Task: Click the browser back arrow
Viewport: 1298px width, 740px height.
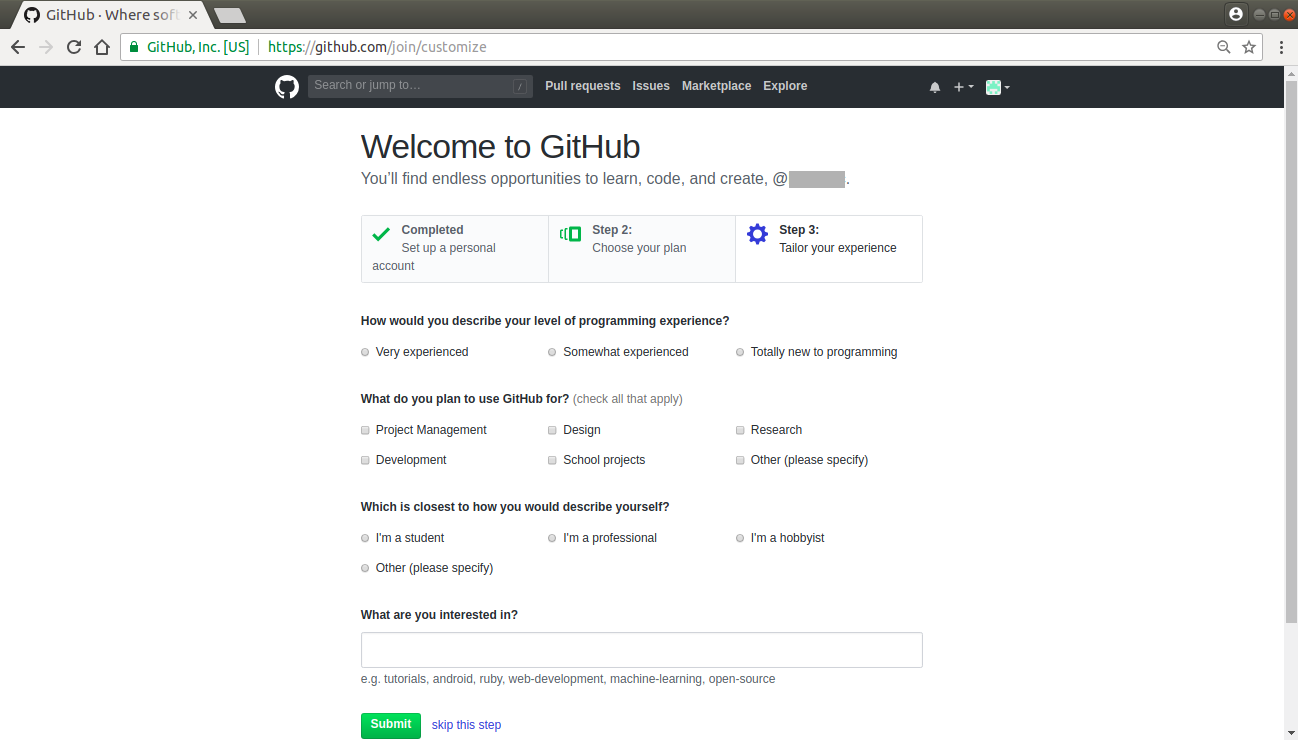Action: point(18,47)
